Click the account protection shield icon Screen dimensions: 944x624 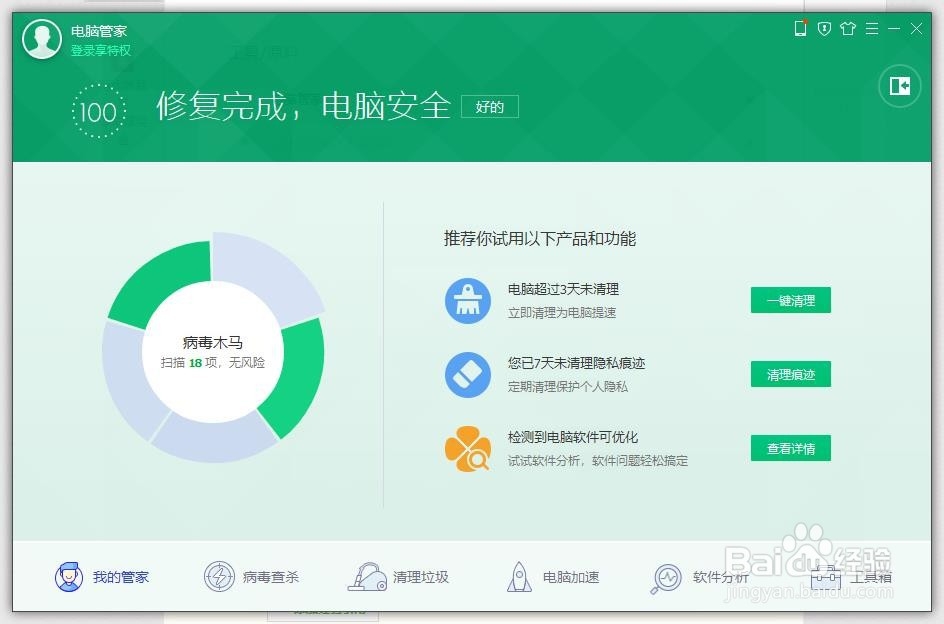point(823,29)
